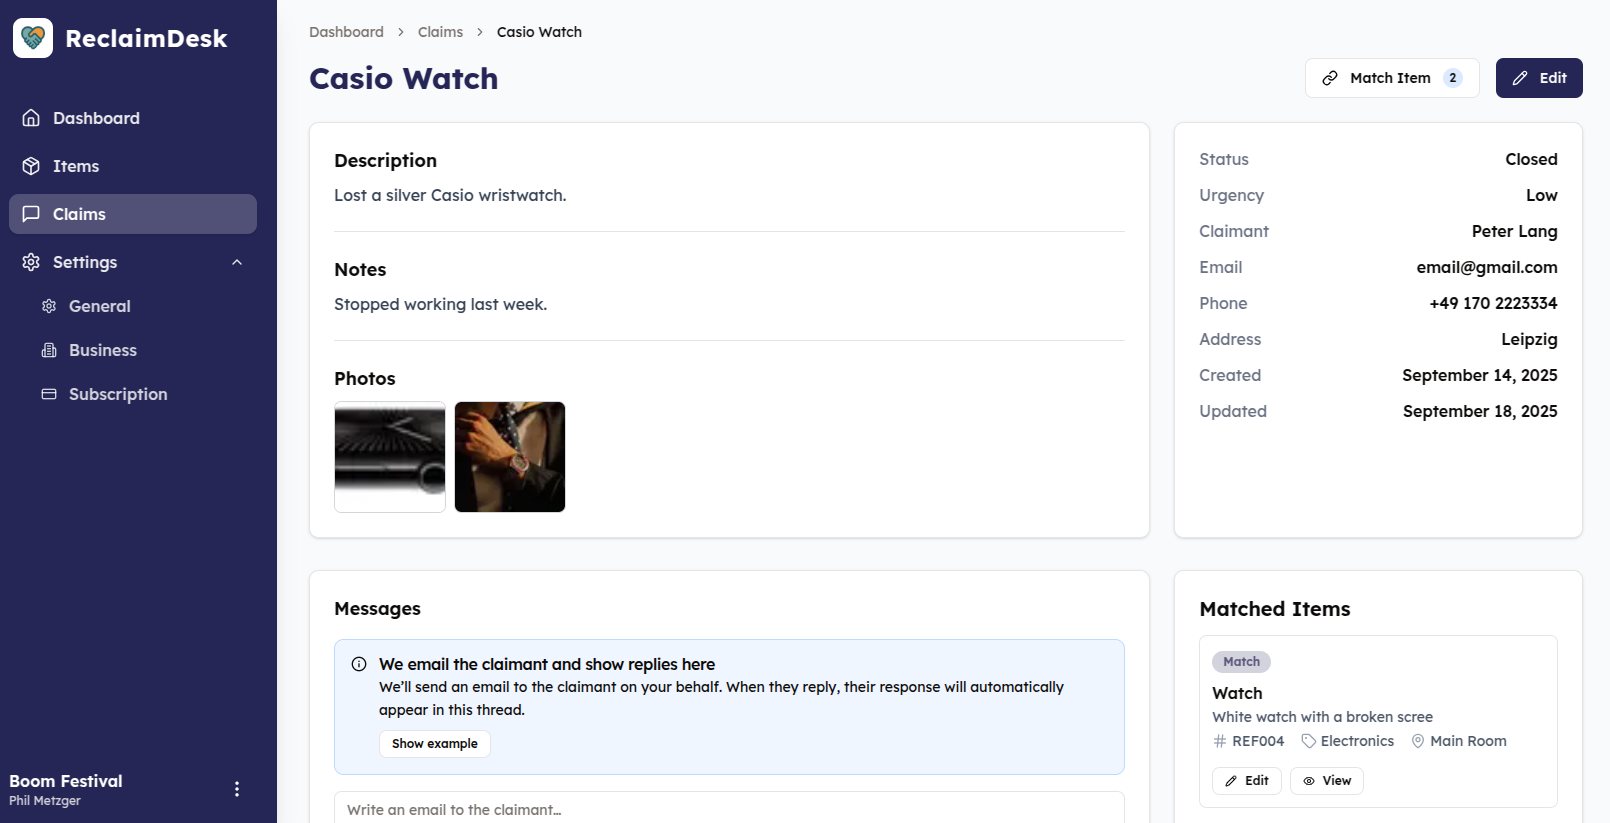This screenshot has height=823, width=1610.
Task: Click updated date September 18, 2025
Action: (x=1480, y=411)
